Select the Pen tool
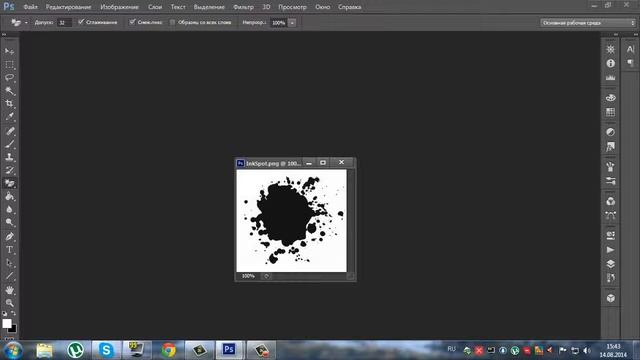The image size is (640, 360). pyautogui.click(x=9, y=237)
